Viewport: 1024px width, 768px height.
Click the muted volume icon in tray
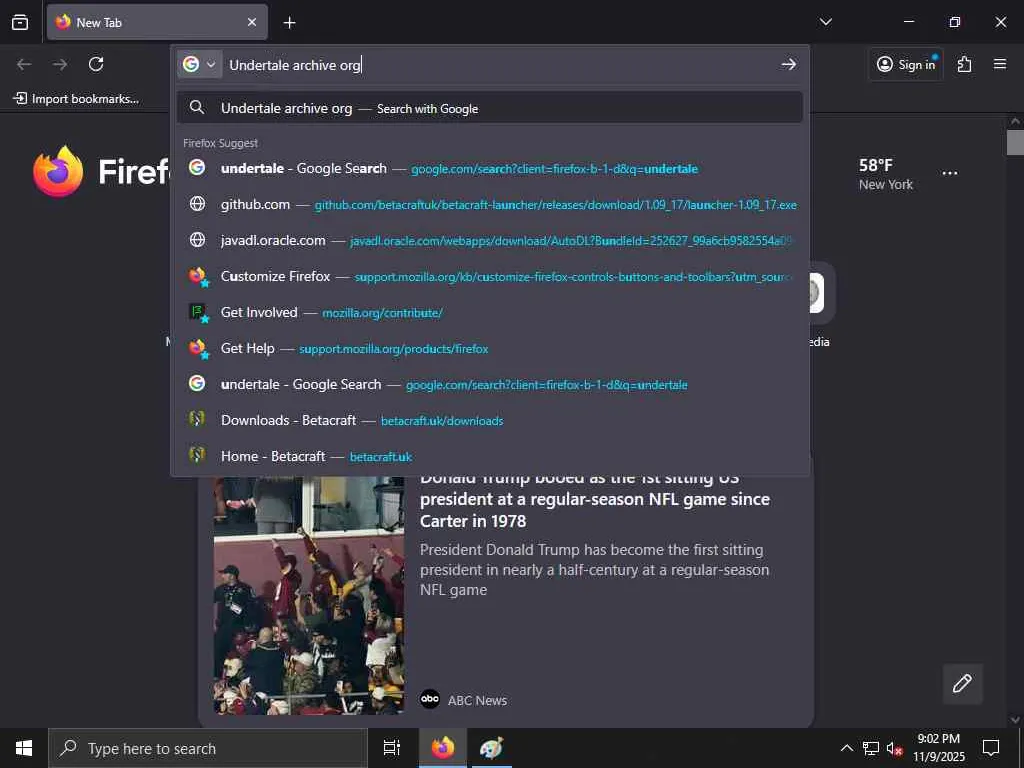[x=894, y=749]
